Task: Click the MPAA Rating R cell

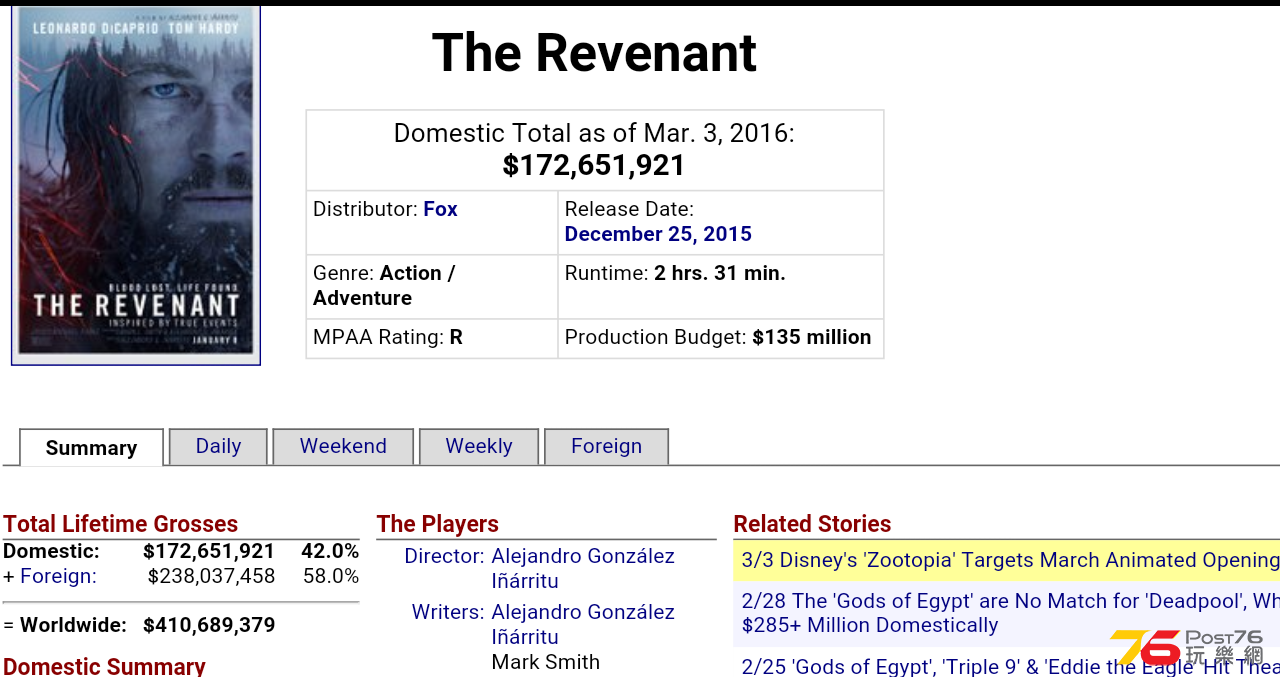Action: click(432, 338)
